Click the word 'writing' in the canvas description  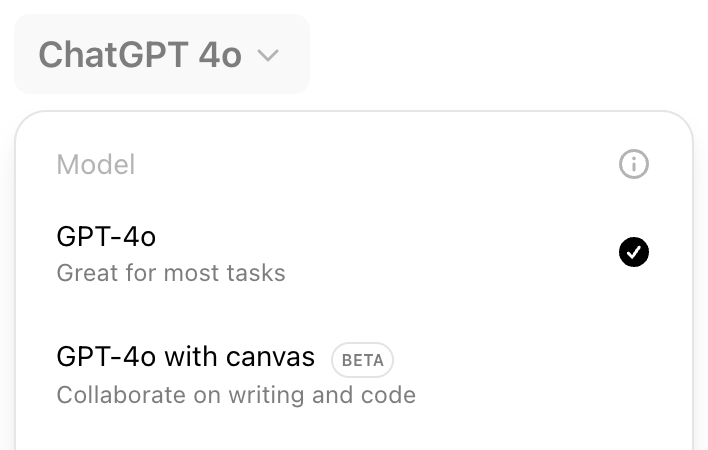tap(267, 394)
